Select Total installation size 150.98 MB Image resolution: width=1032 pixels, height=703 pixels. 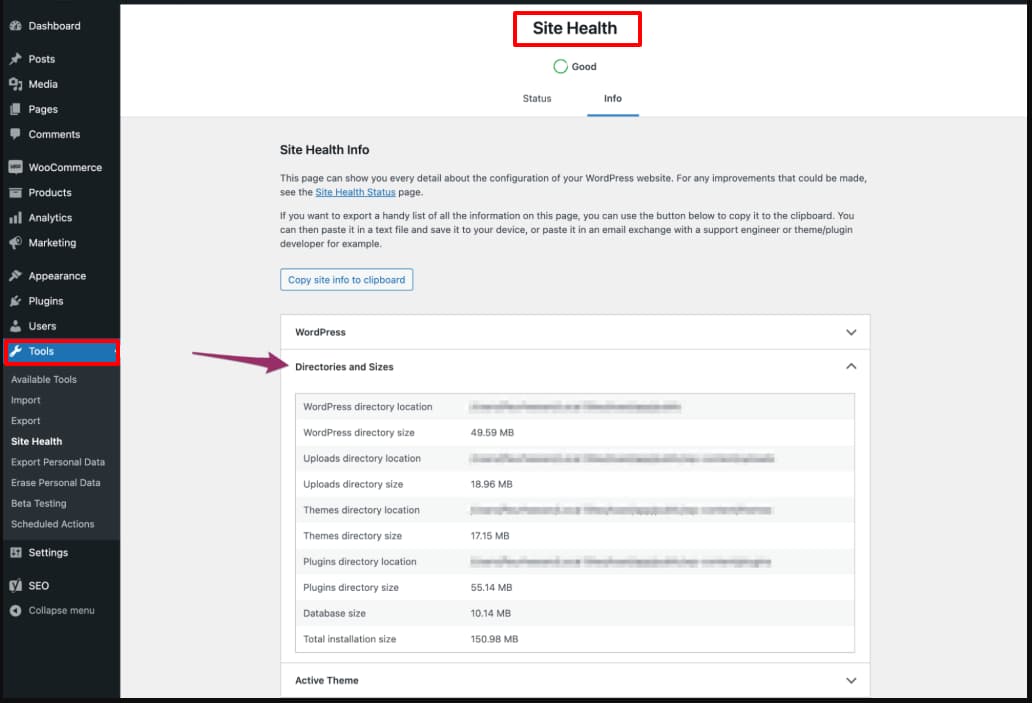494,639
